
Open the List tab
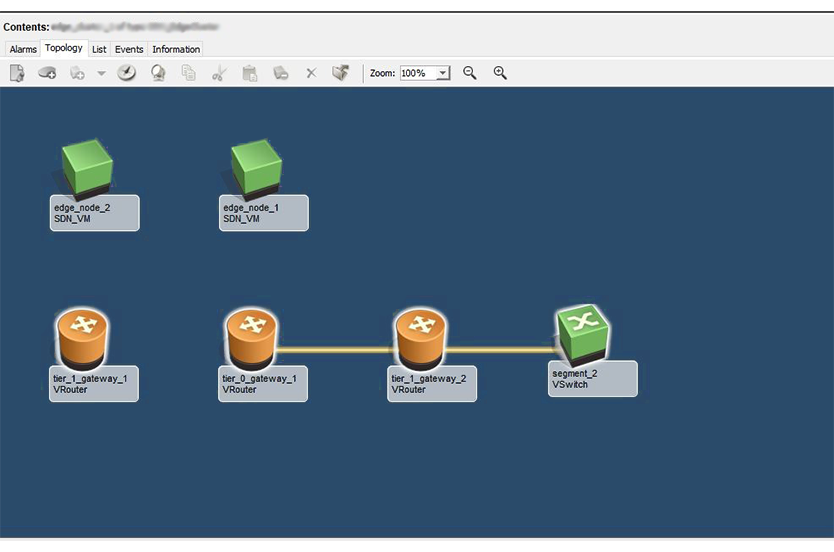tap(99, 49)
